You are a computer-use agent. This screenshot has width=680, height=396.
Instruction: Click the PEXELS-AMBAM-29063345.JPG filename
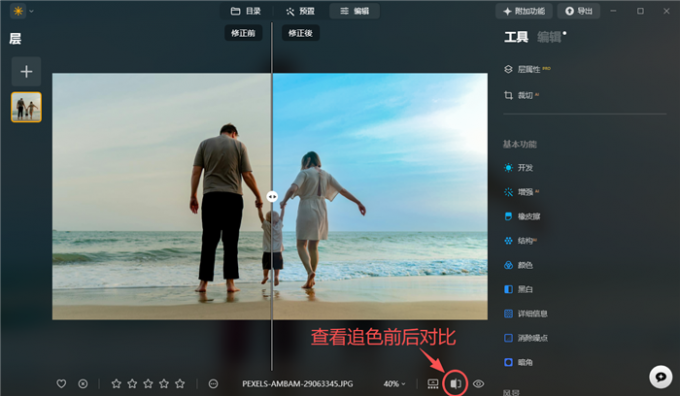pos(298,384)
